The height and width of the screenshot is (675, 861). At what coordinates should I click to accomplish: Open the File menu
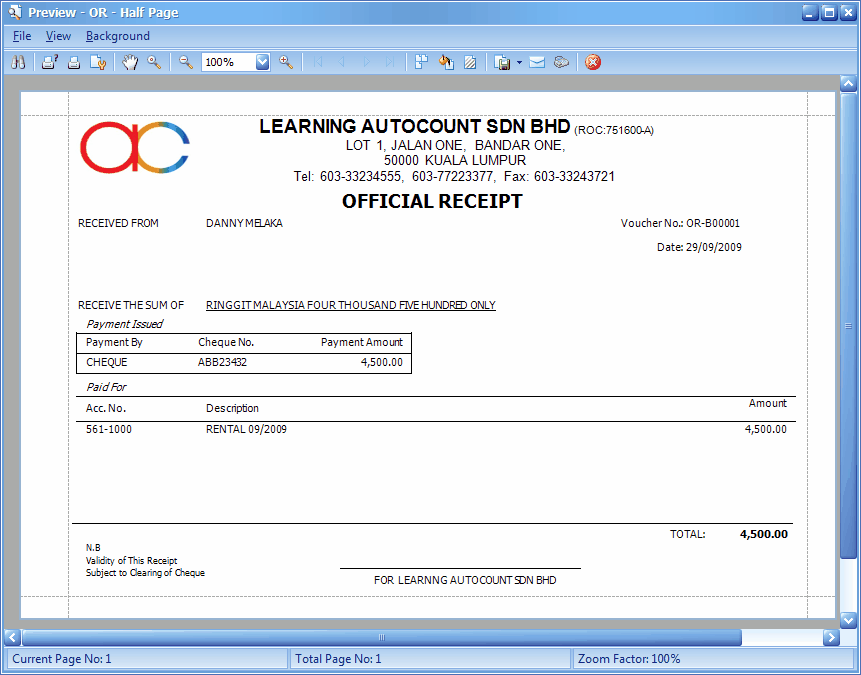22,36
